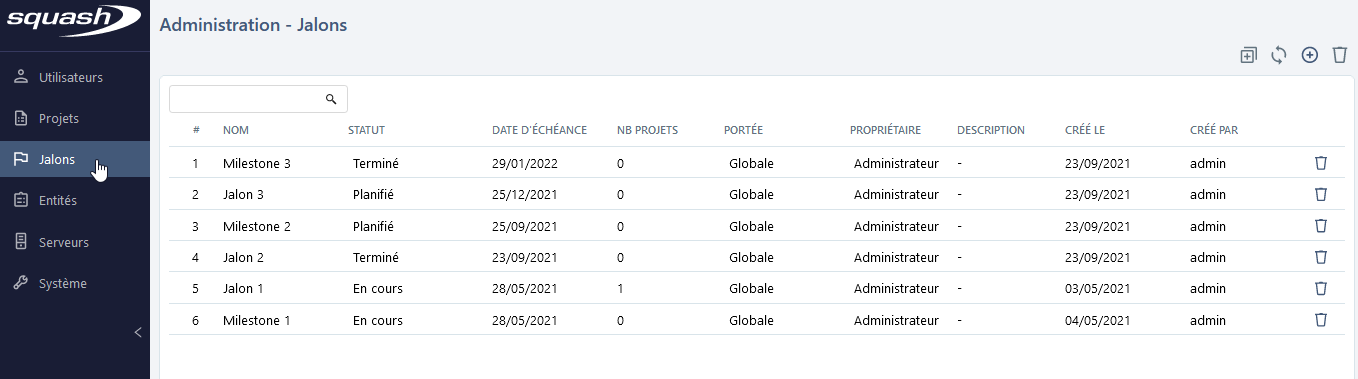Focus the milestone search field
This screenshot has width=1358, height=379.
coord(258,99)
